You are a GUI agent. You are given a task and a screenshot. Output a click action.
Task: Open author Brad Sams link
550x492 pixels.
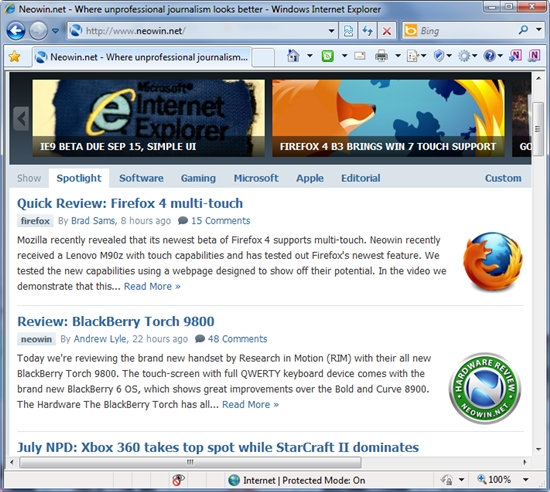coord(93,221)
